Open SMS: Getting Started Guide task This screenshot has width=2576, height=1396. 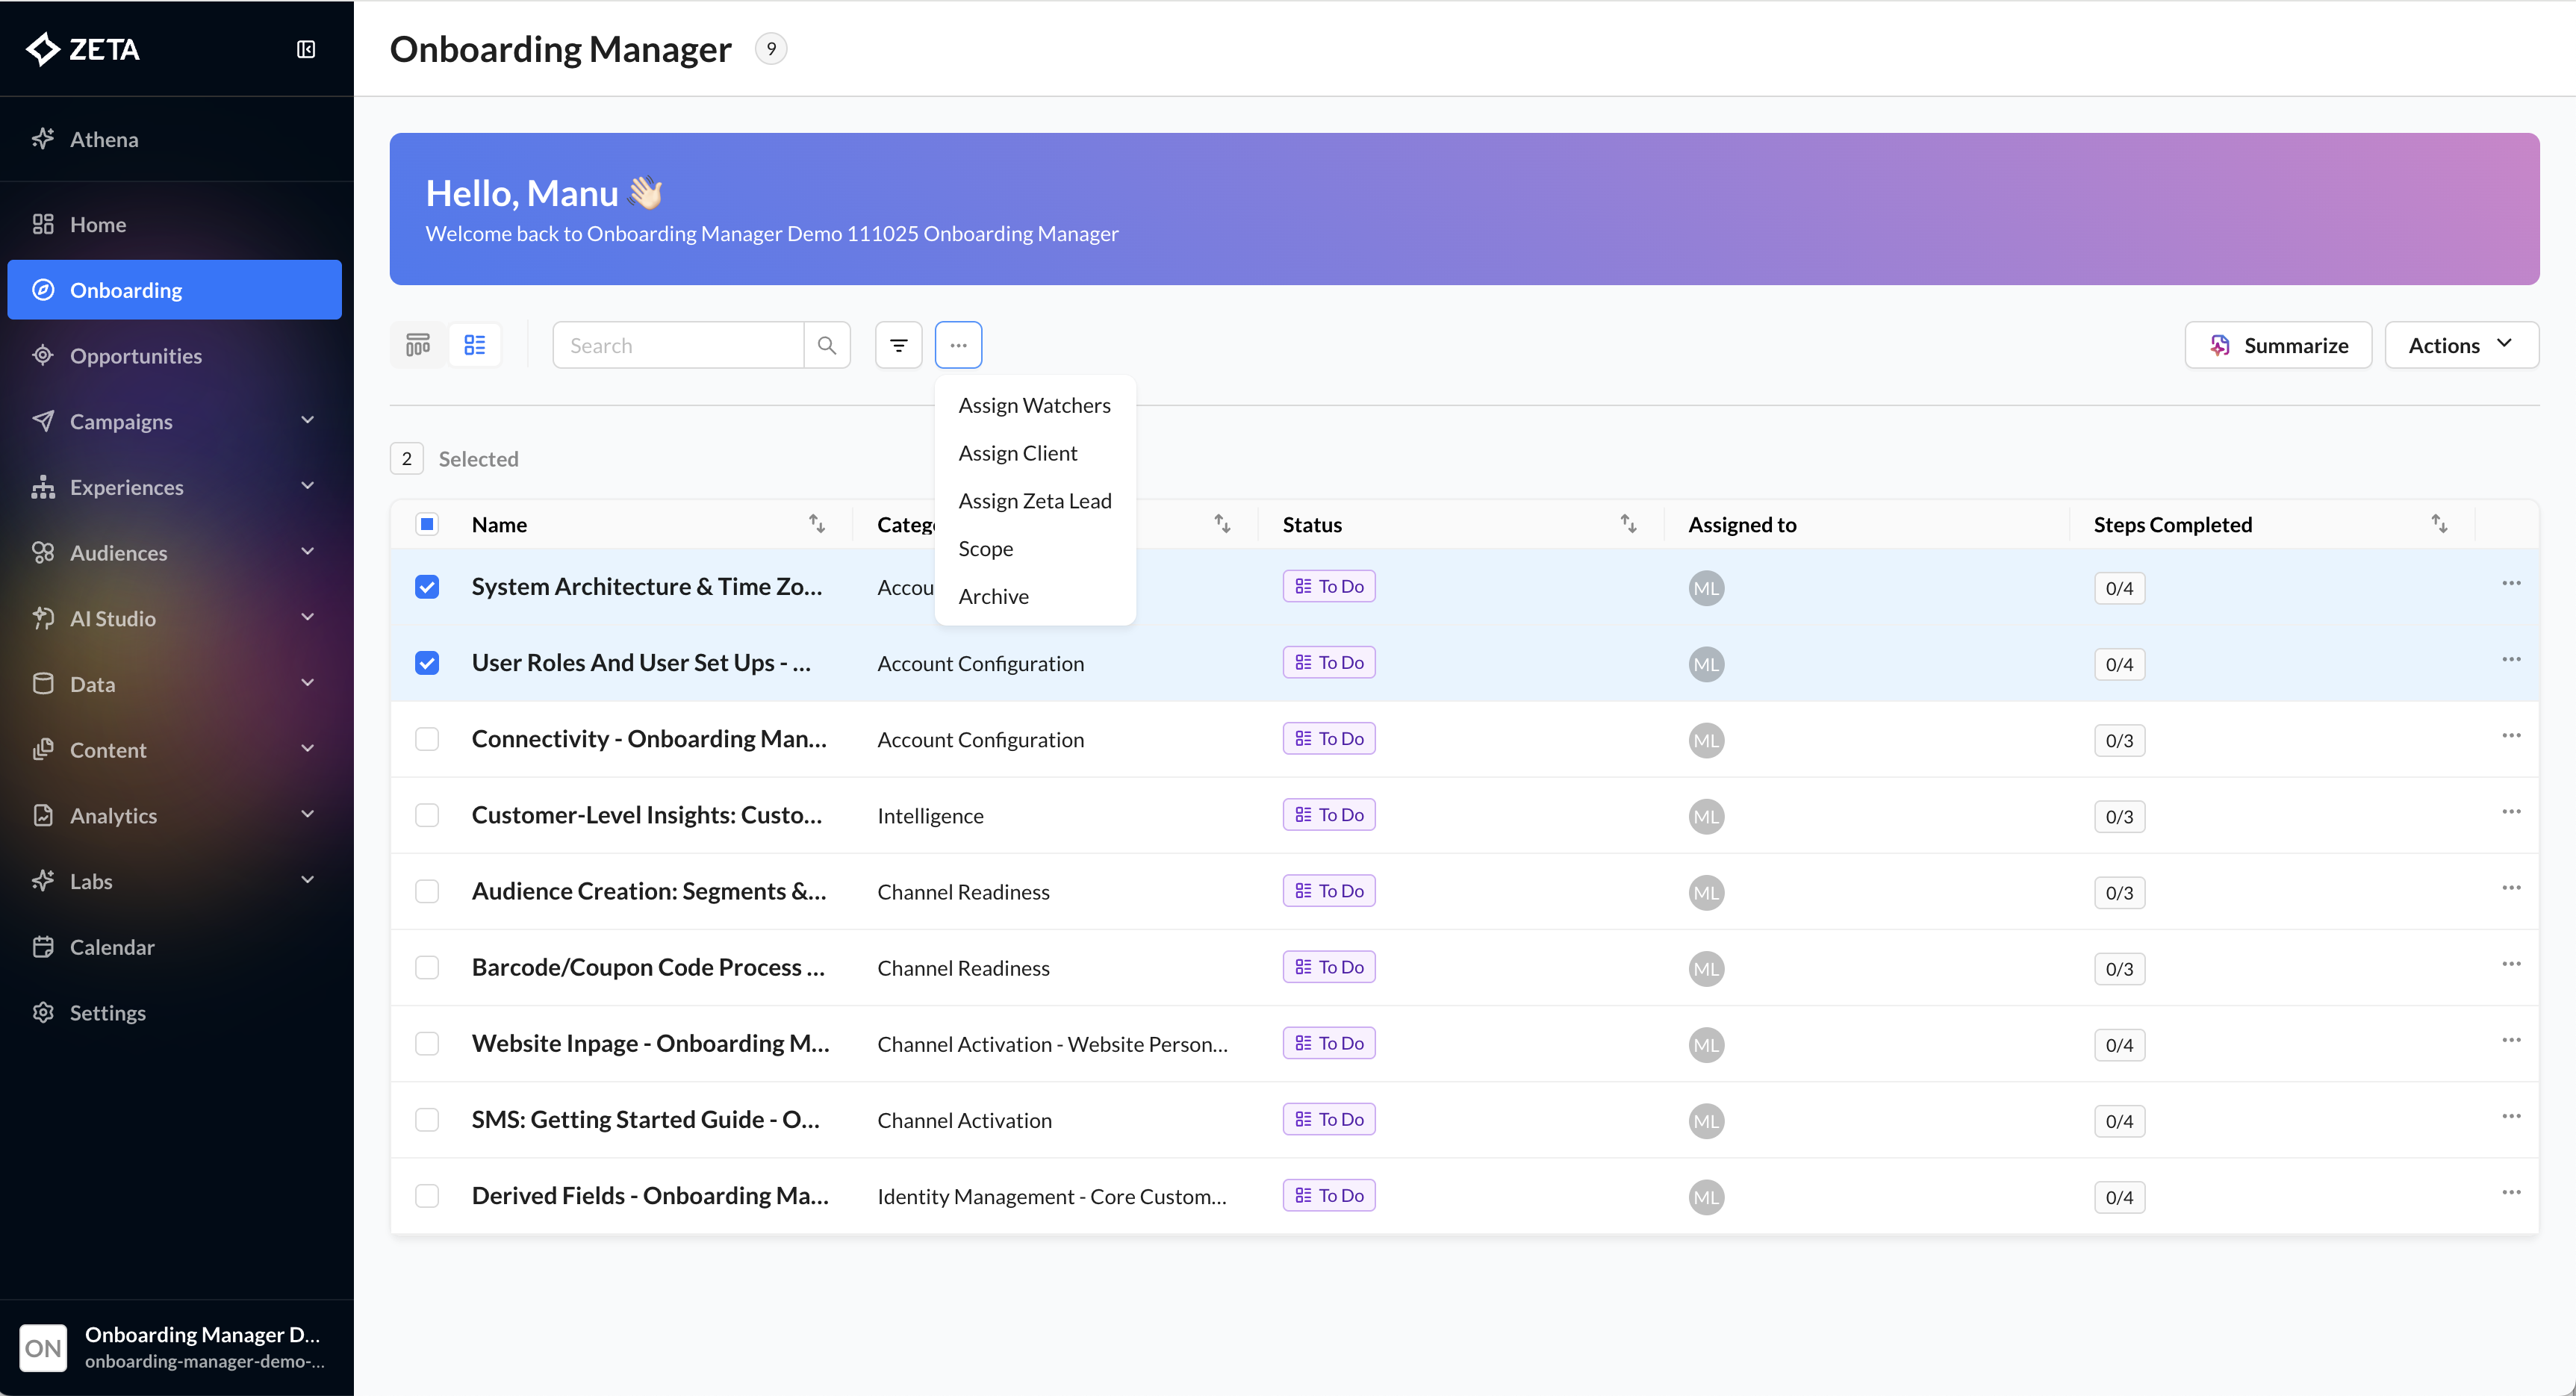pos(645,1119)
